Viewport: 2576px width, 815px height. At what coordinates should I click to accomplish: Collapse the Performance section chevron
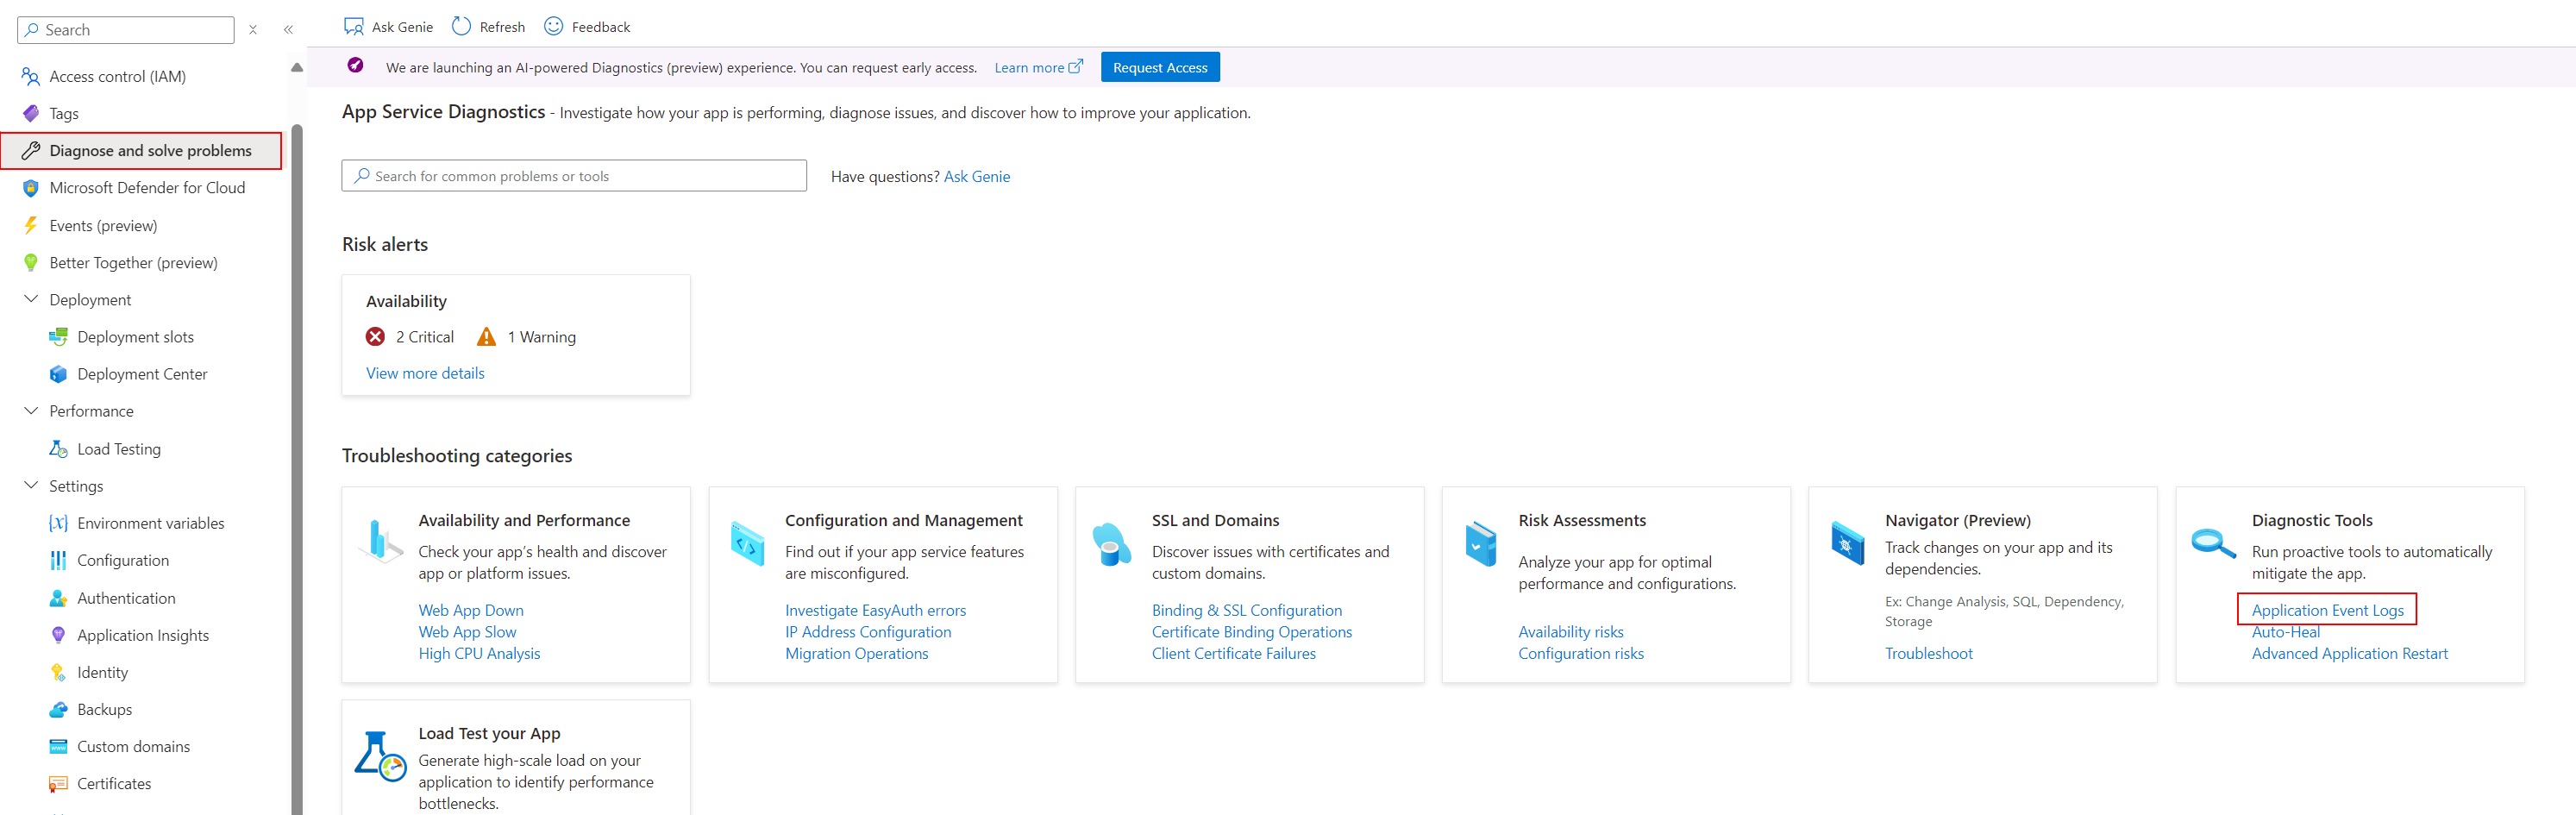[x=31, y=411]
